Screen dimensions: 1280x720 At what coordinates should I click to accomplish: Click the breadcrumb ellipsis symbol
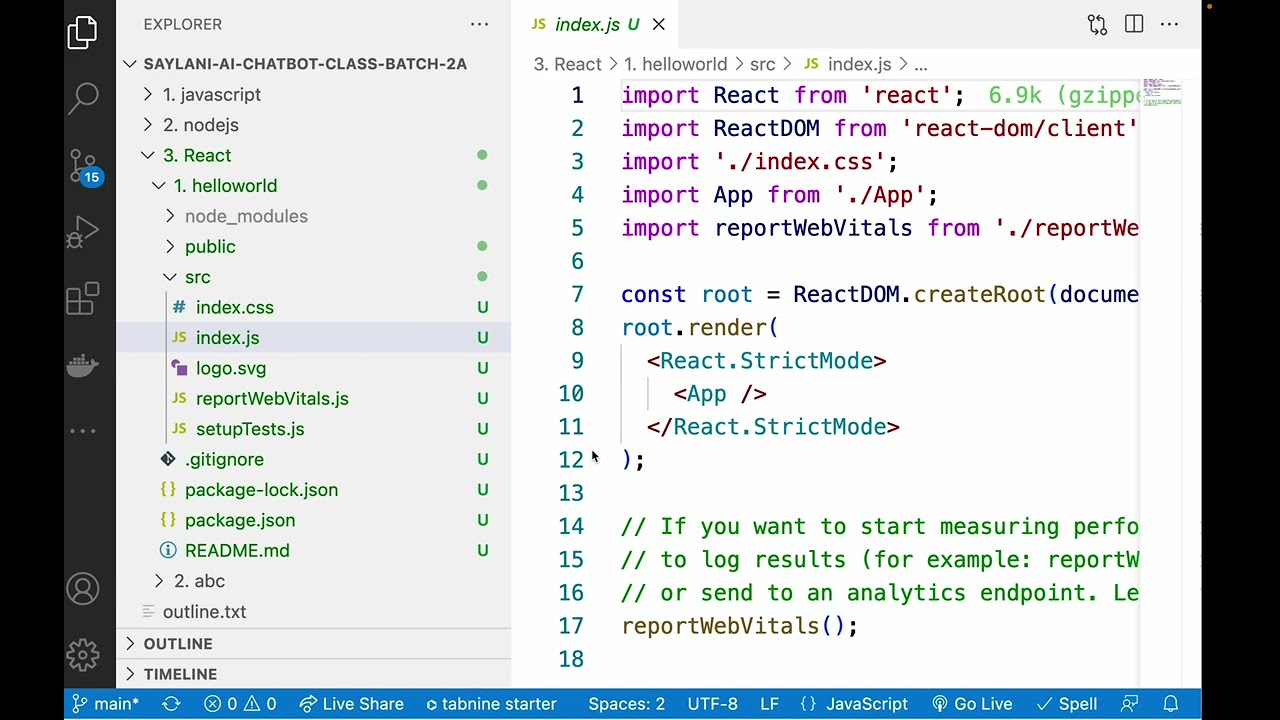(921, 64)
